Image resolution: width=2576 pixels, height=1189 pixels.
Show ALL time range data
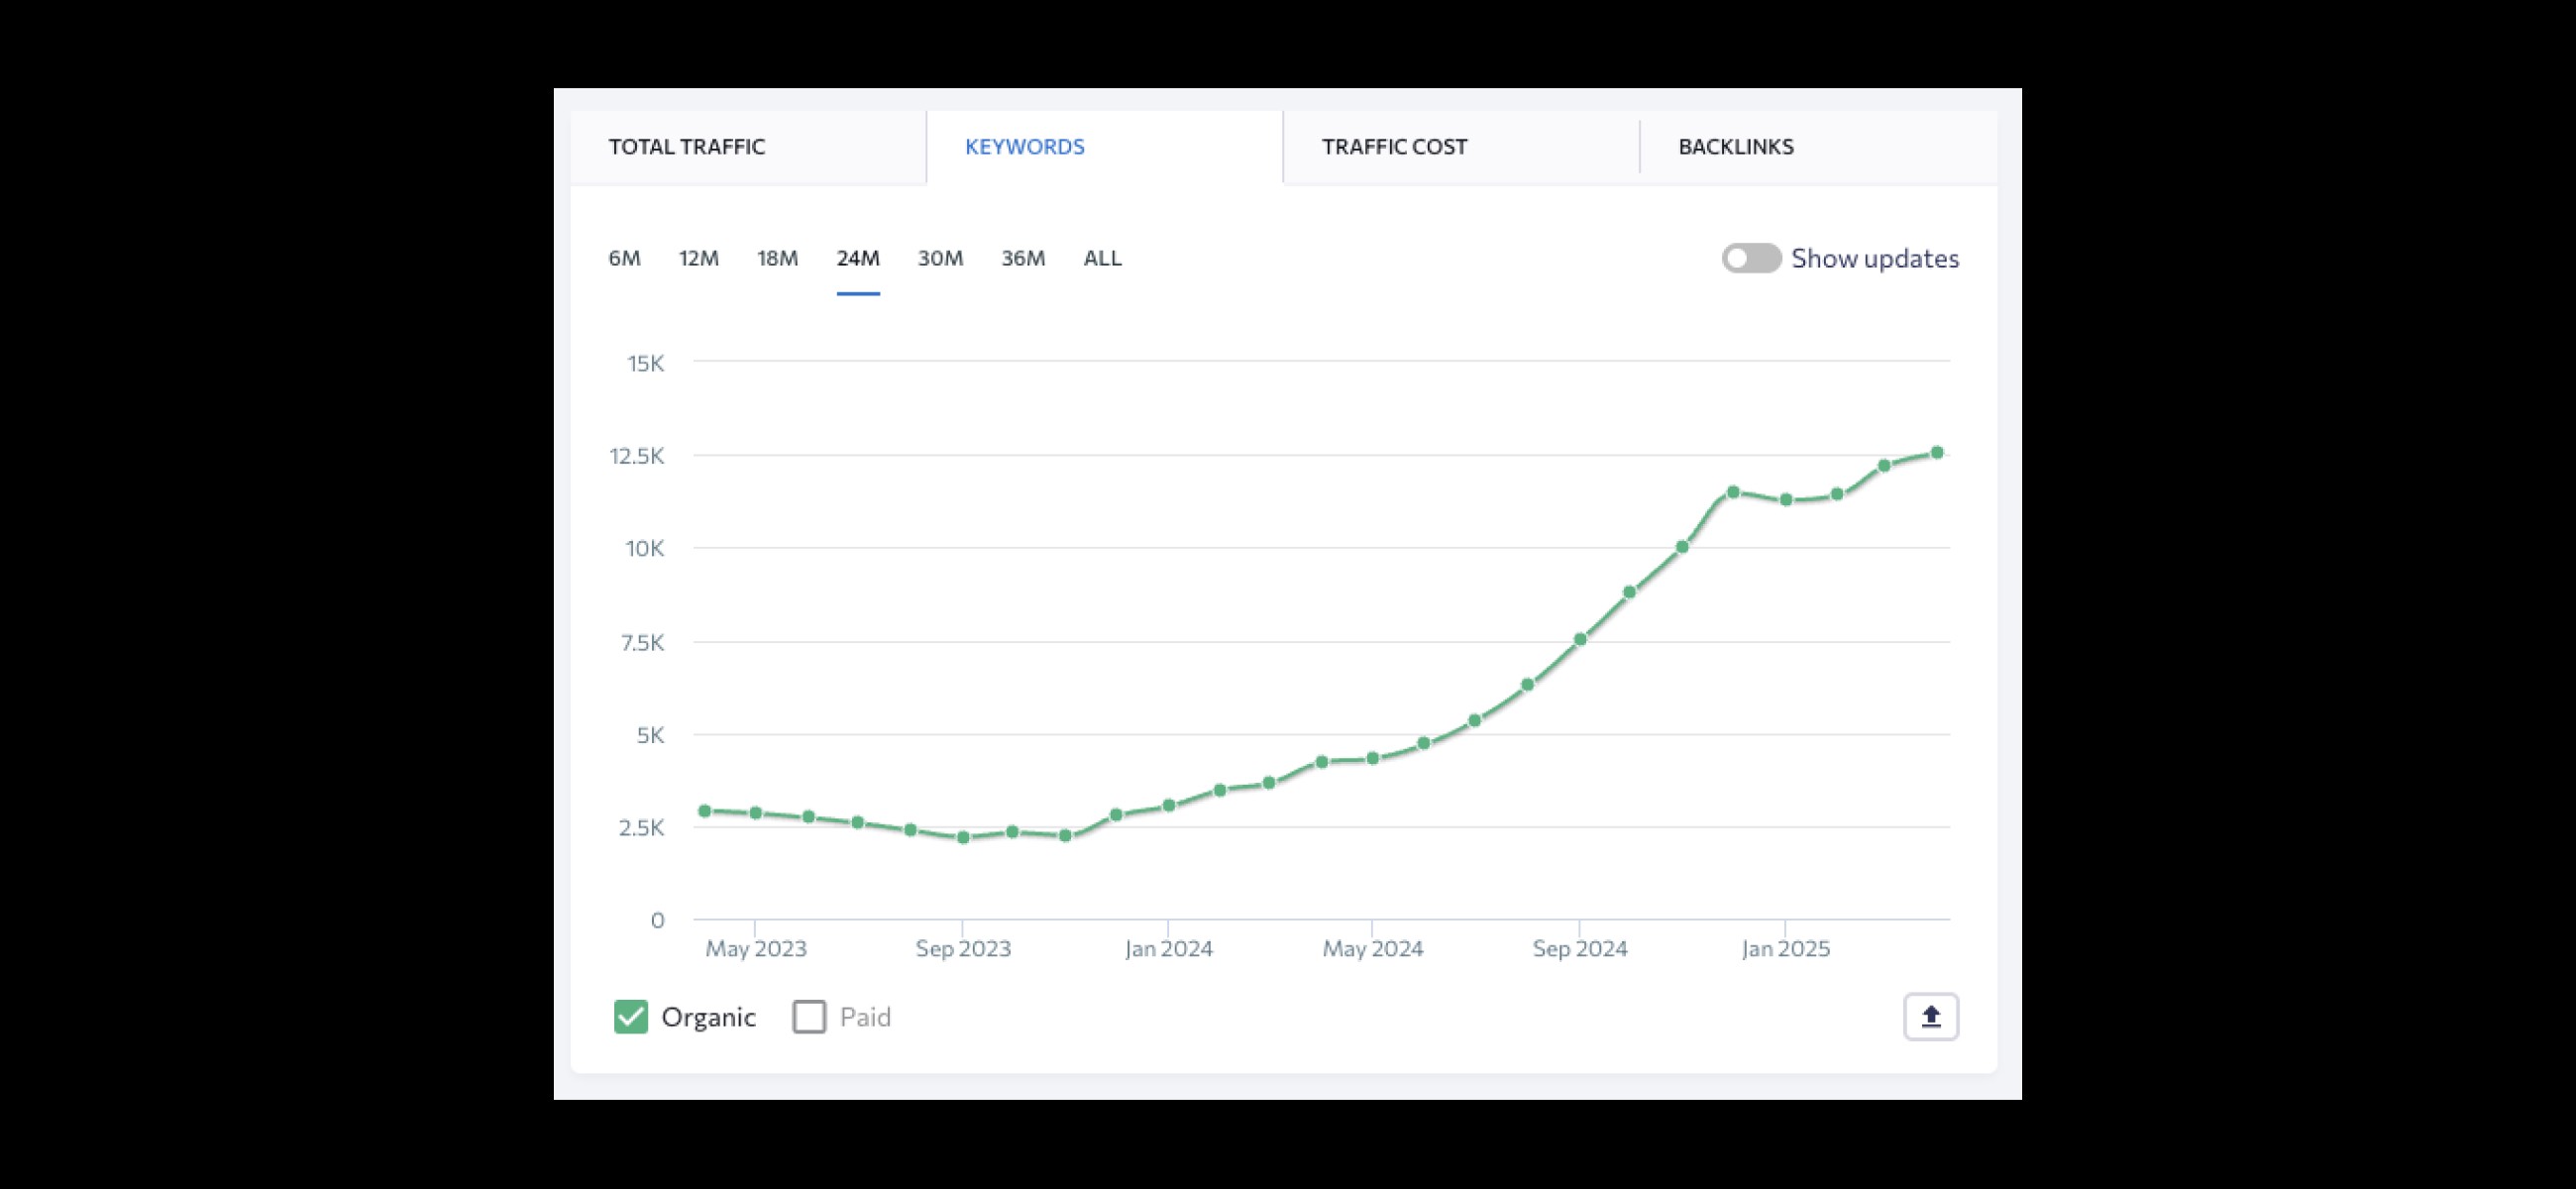pyautogui.click(x=1102, y=258)
